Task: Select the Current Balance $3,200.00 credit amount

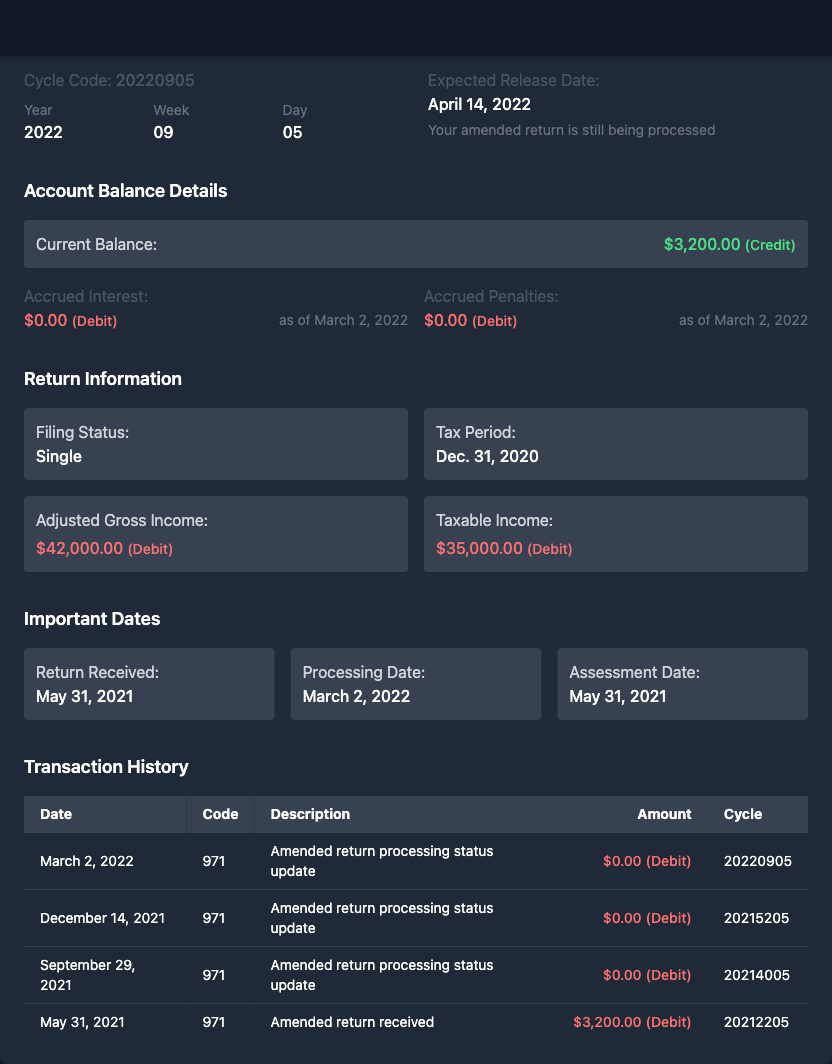Action: 729,244
